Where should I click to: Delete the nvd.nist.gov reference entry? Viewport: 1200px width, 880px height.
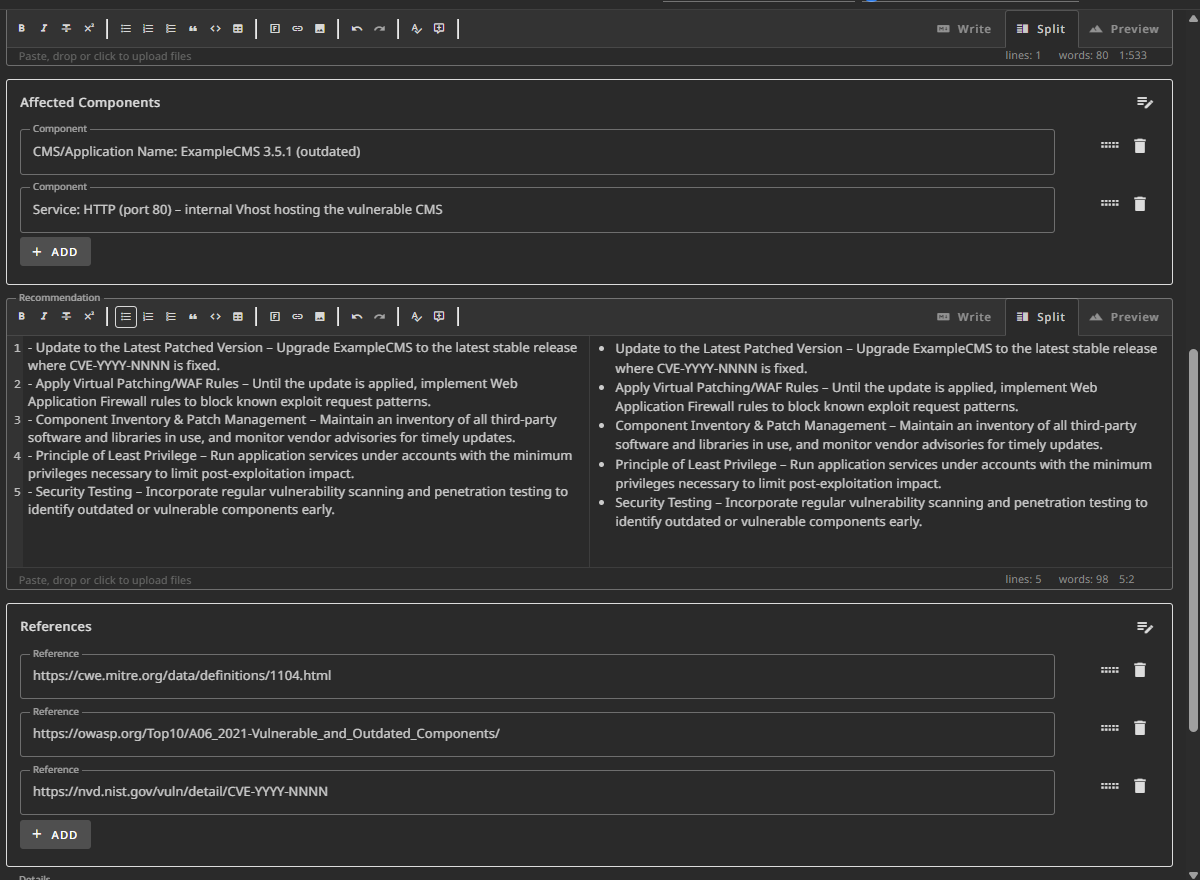tap(1139, 786)
